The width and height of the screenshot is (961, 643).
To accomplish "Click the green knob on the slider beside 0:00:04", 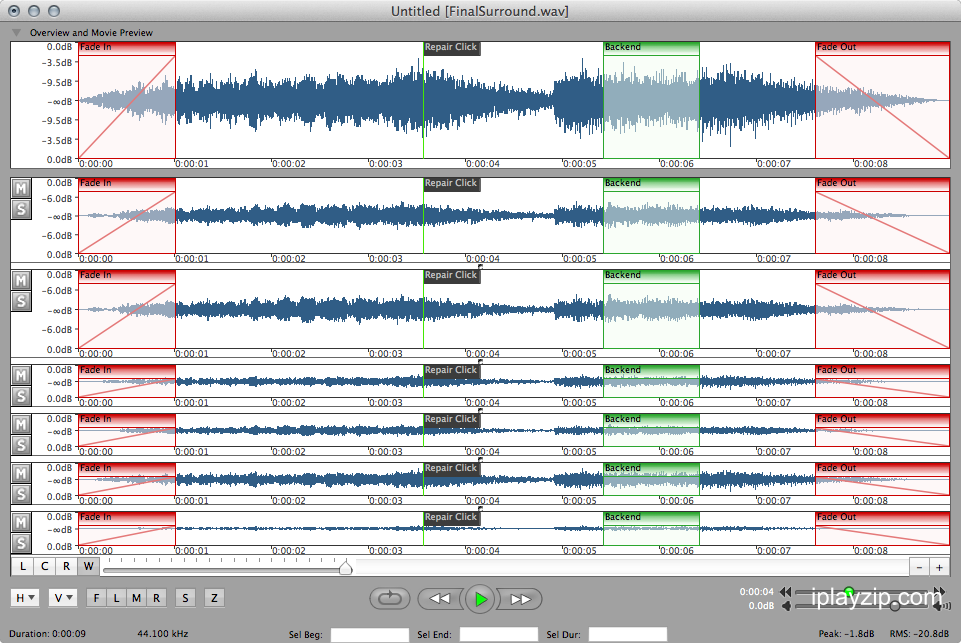I will coord(849,592).
